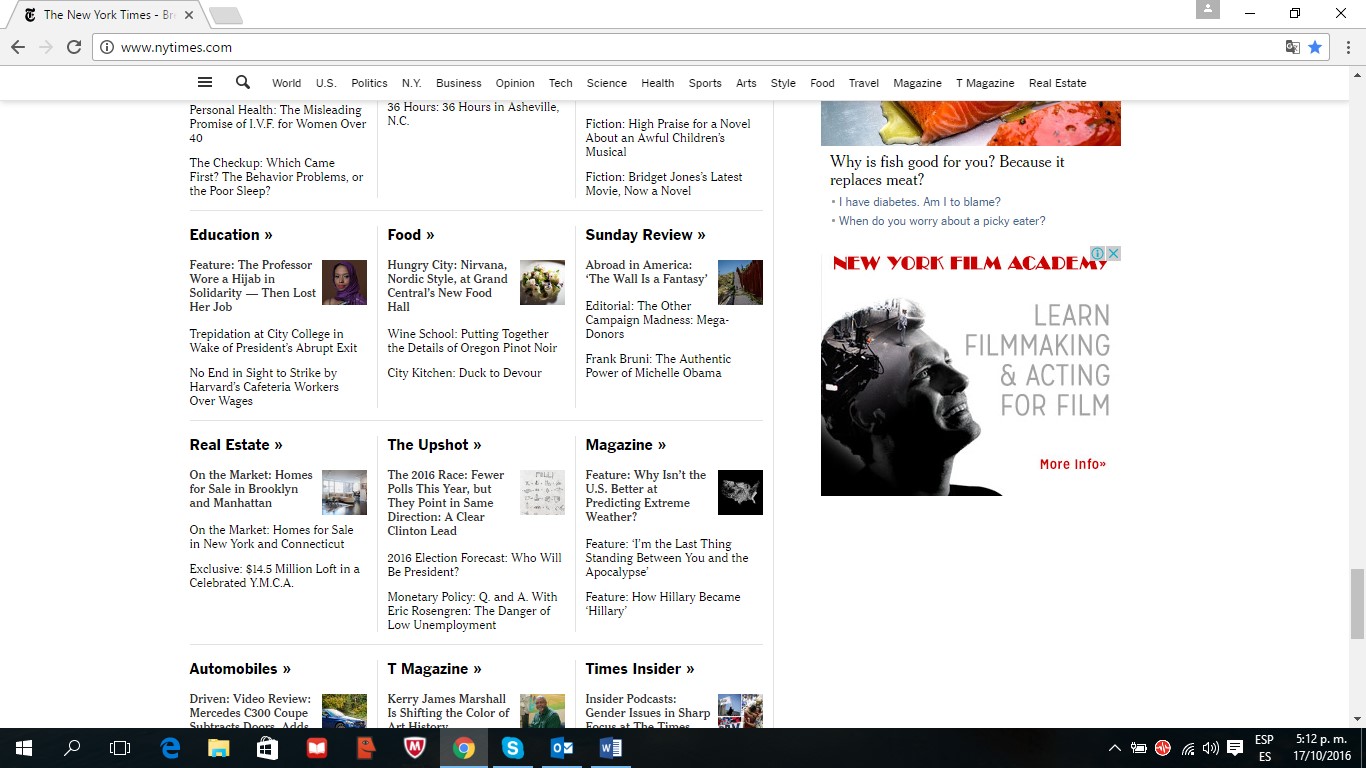The width and height of the screenshot is (1366, 768).
Task: Open the volume control in tray
Action: (x=1210, y=748)
